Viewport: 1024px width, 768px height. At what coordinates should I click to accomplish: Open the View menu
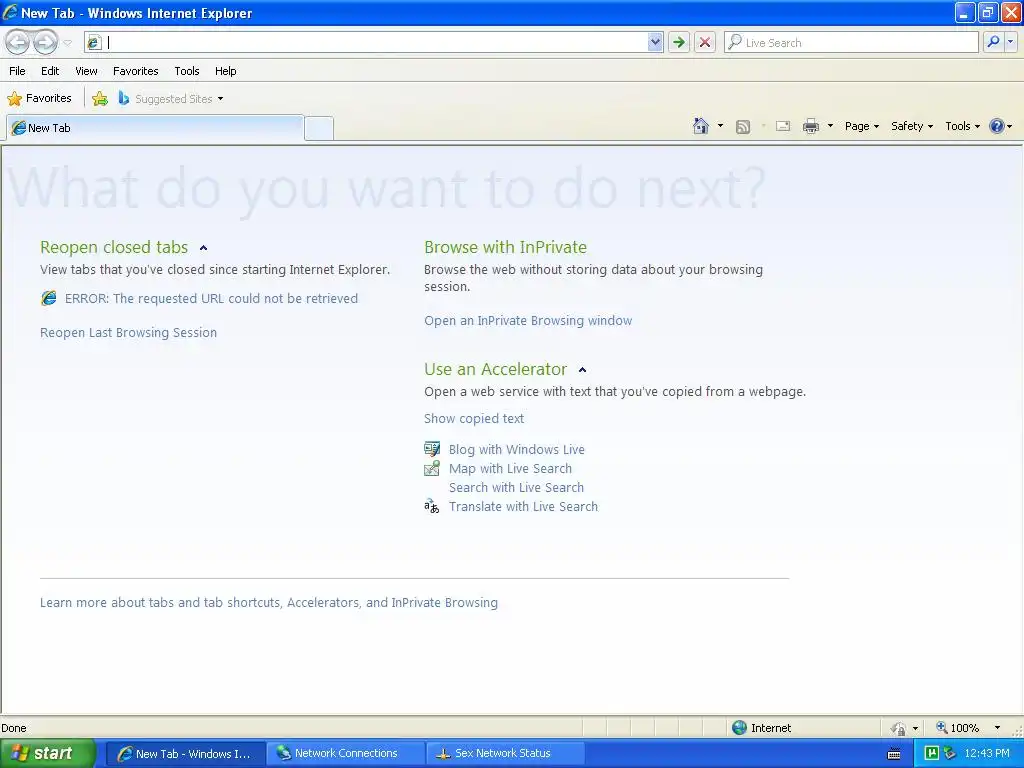pos(86,71)
